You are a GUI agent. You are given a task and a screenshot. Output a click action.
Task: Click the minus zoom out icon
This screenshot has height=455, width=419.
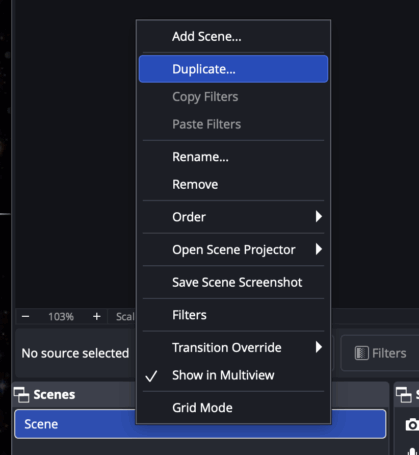click(26, 316)
